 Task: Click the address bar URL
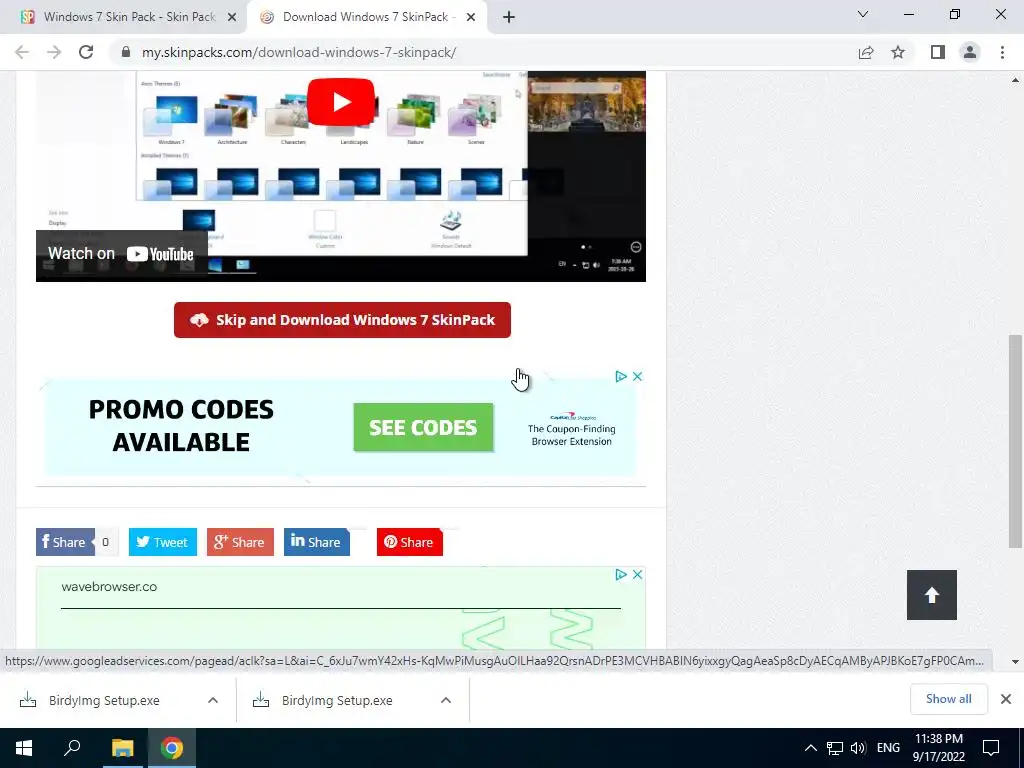[298, 52]
